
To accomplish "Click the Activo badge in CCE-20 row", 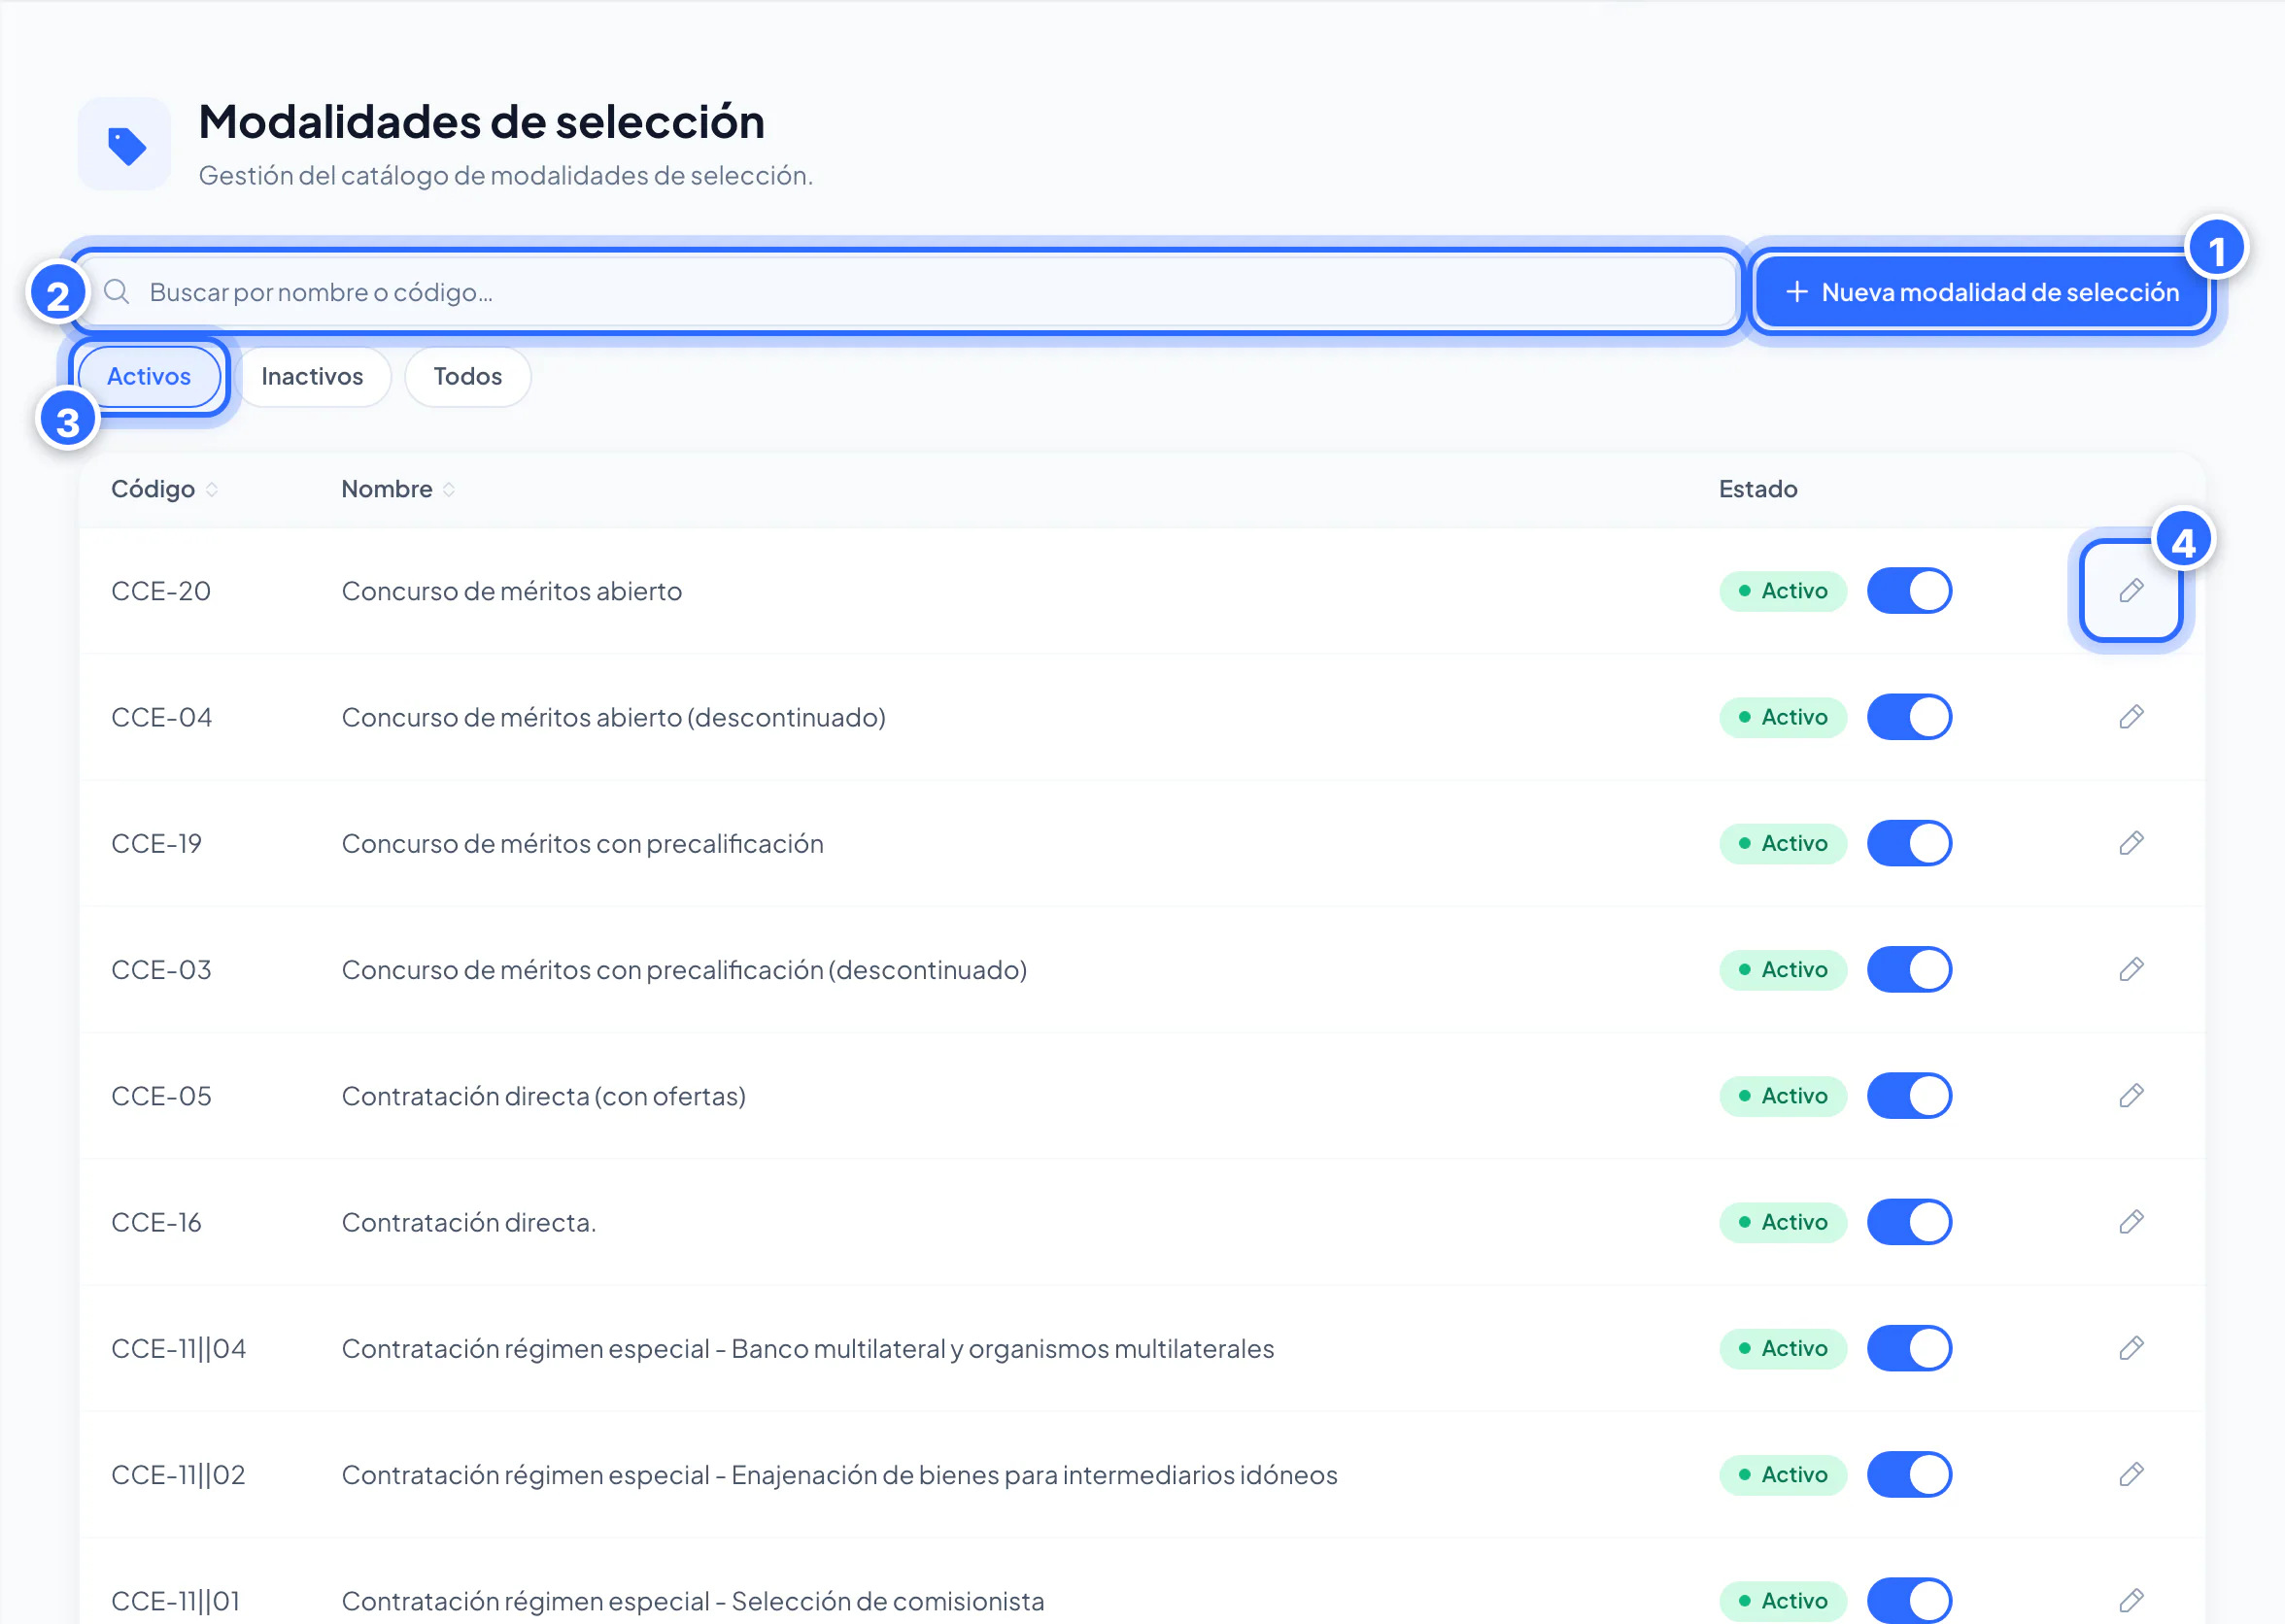I will point(1783,591).
